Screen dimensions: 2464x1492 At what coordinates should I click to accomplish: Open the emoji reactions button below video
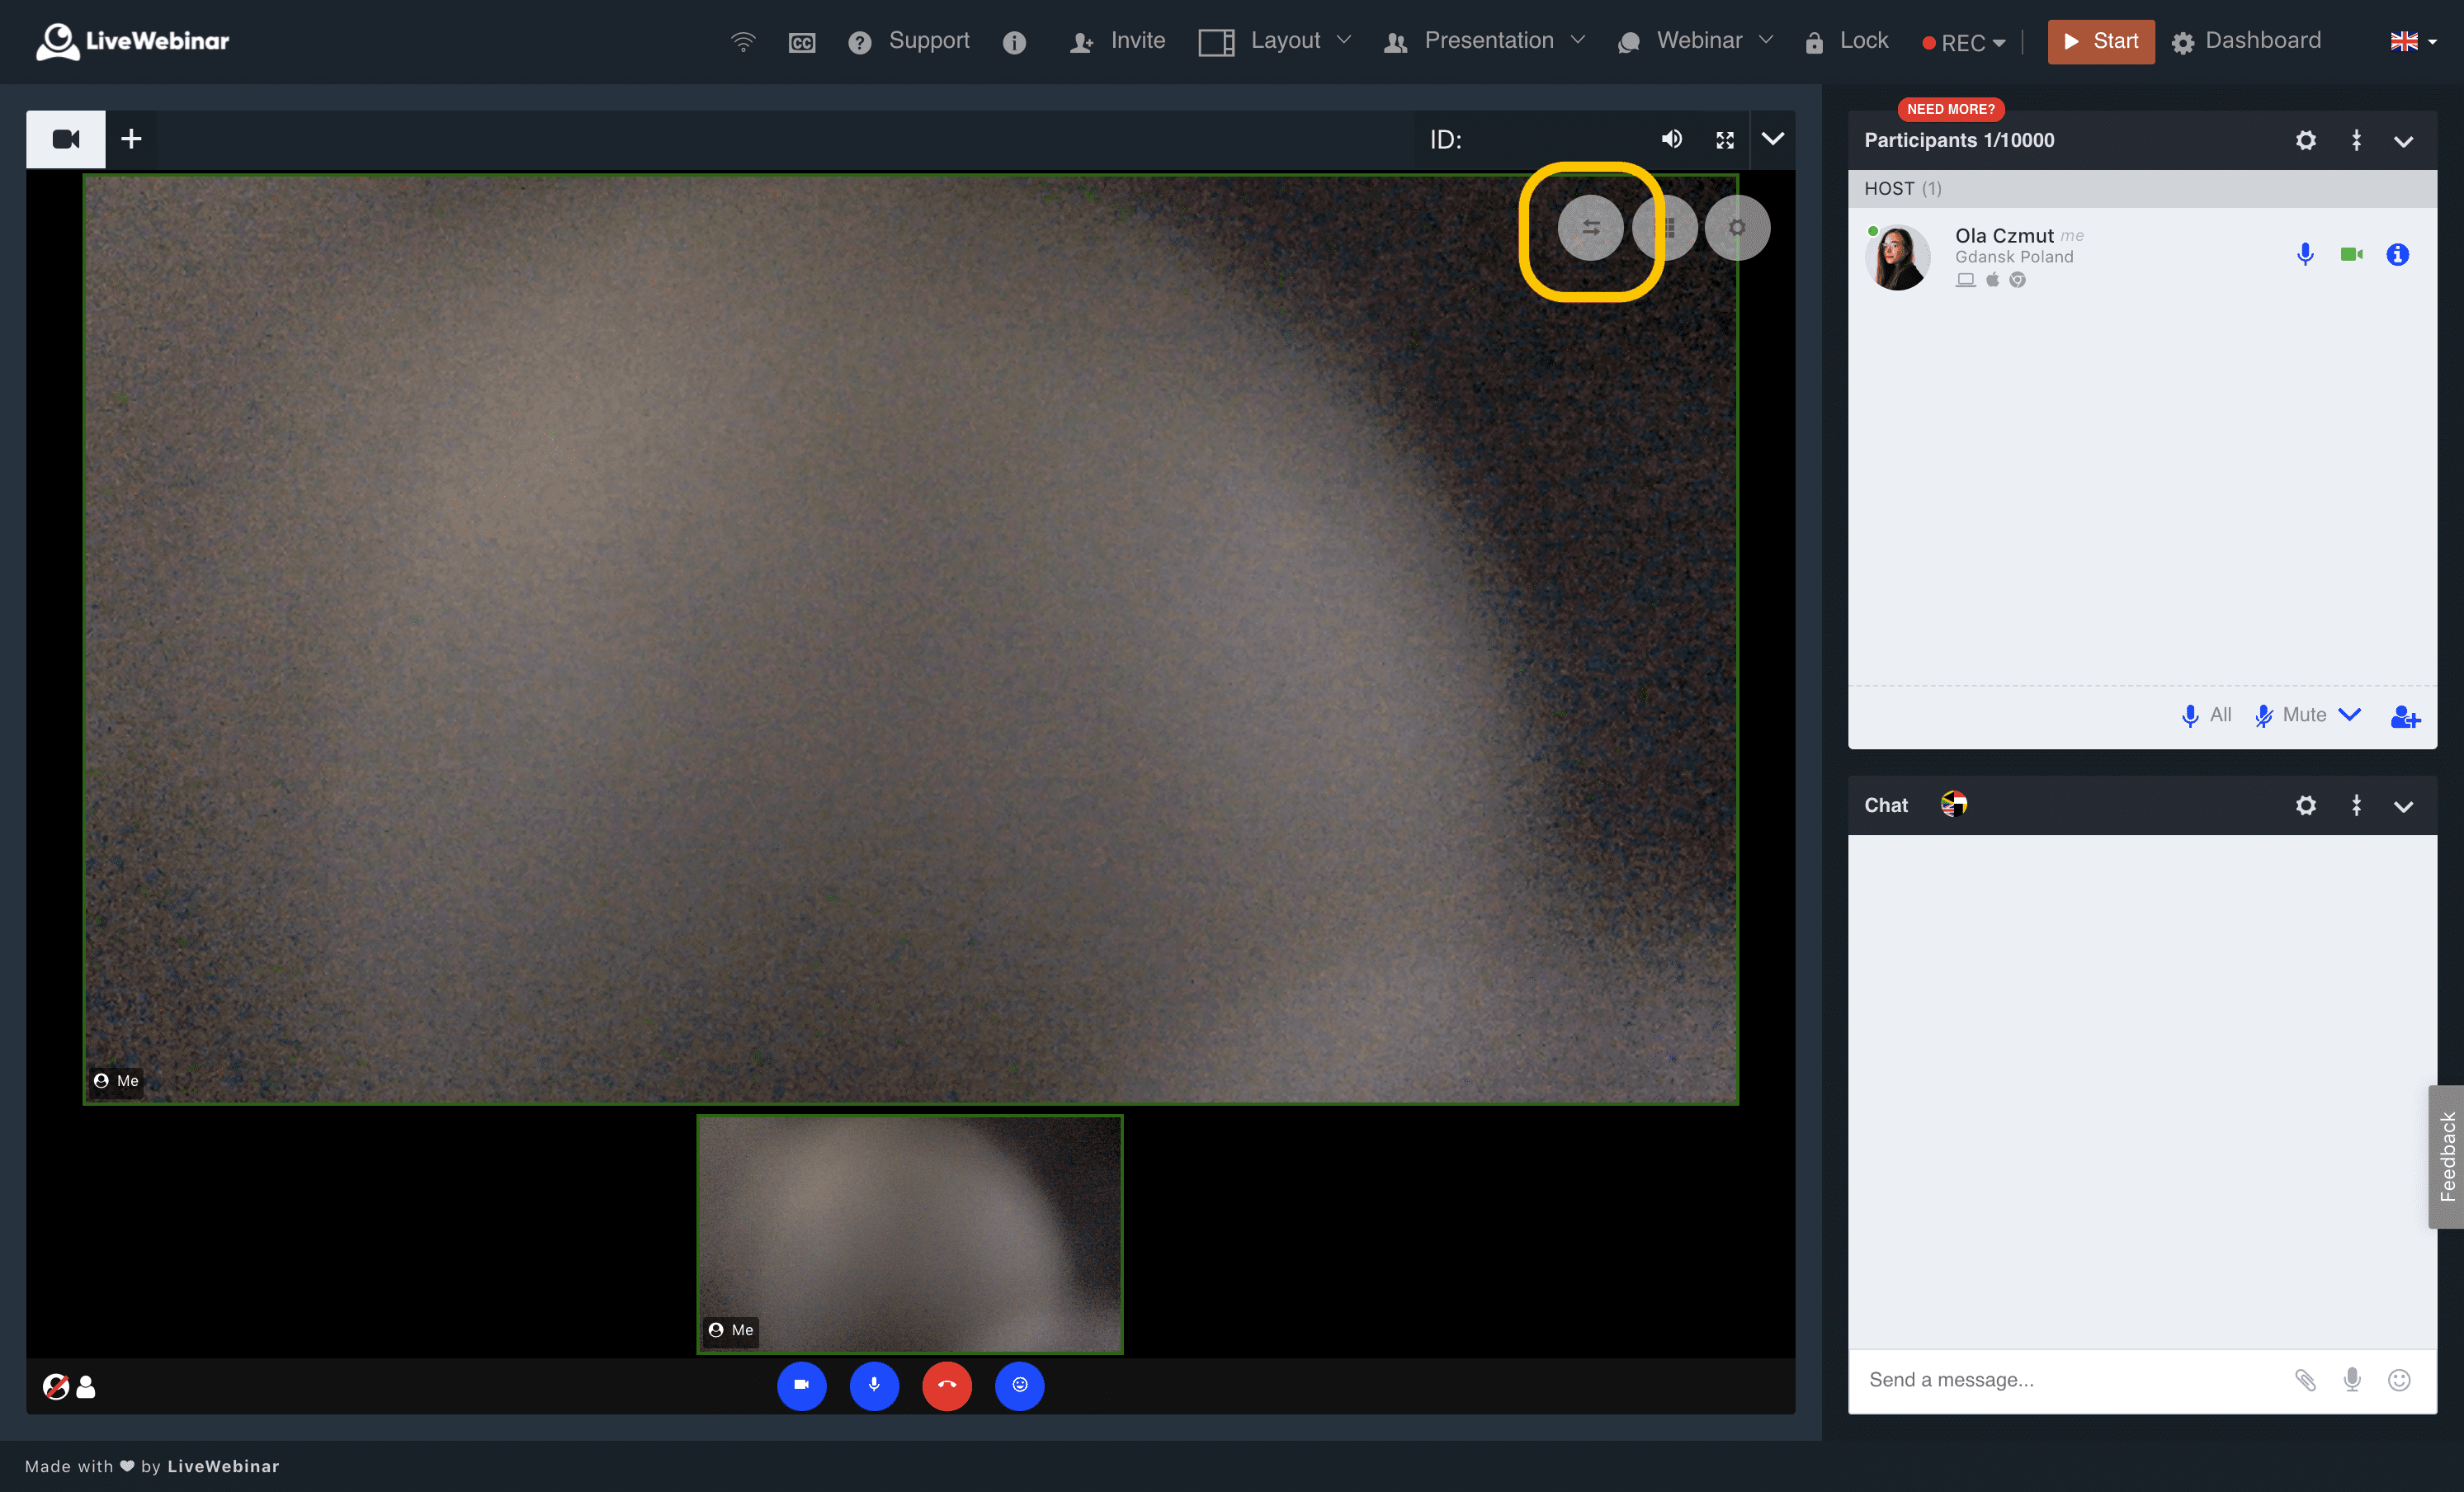[x=1019, y=1385]
